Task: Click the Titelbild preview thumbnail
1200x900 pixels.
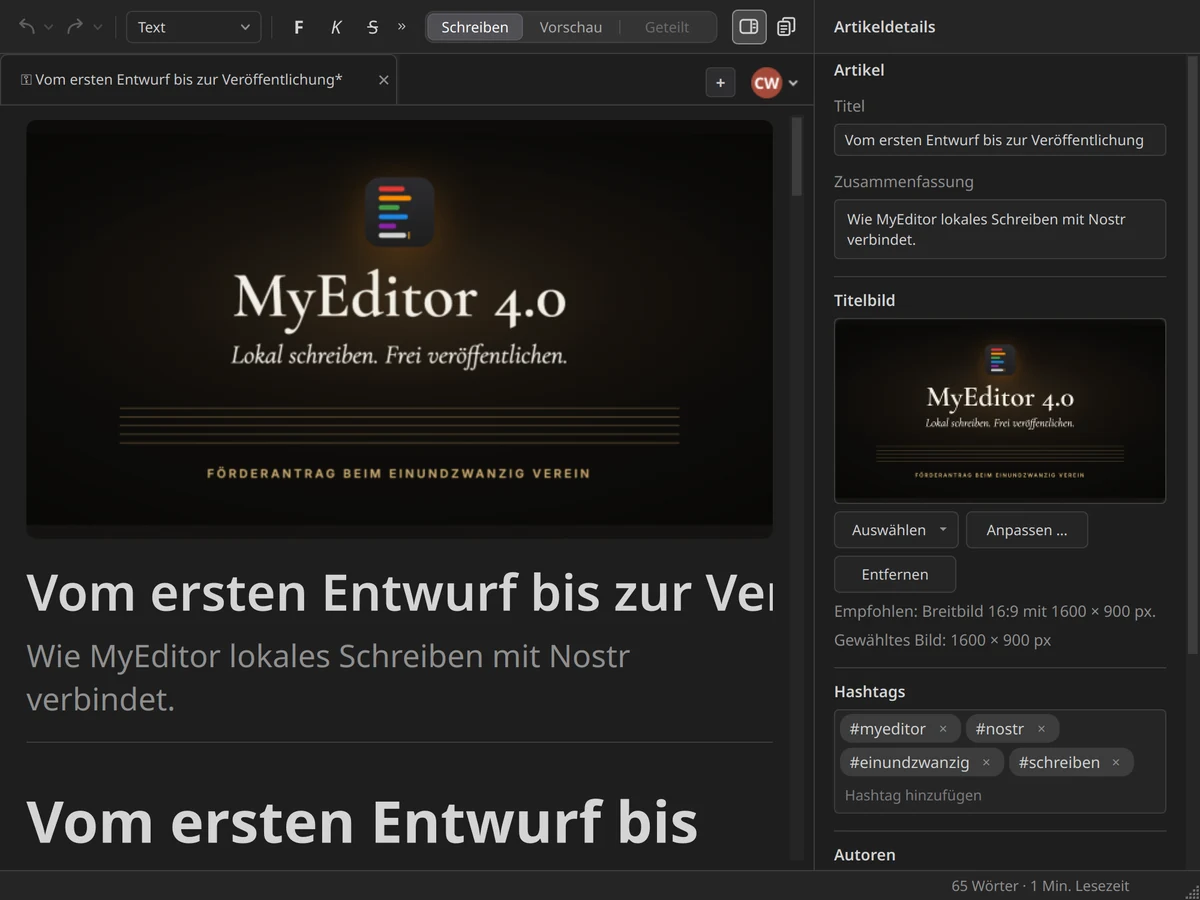Action: tap(1000, 410)
